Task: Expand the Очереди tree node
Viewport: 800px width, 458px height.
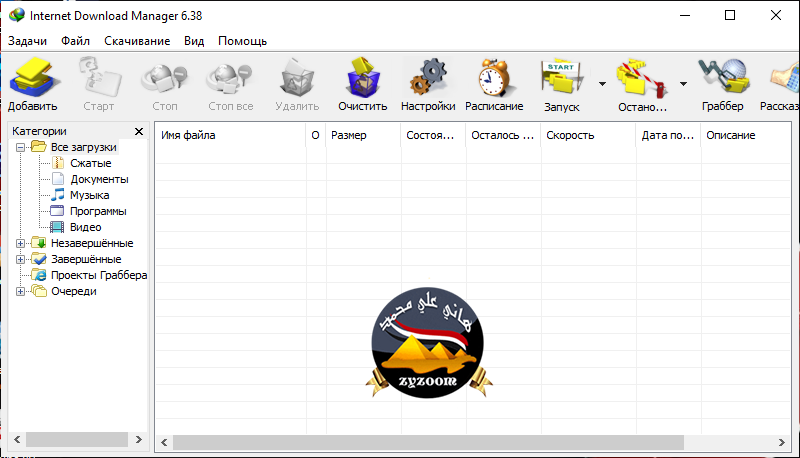Action: (x=20, y=291)
